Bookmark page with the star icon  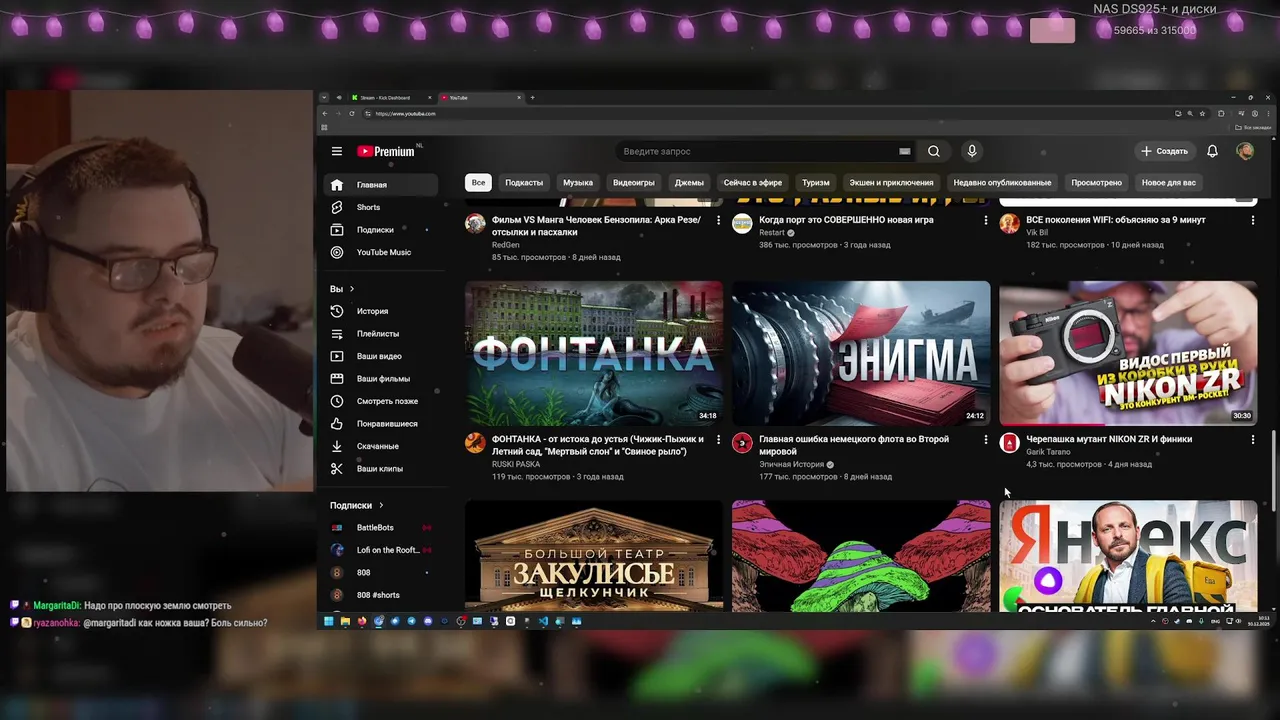click(1202, 113)
